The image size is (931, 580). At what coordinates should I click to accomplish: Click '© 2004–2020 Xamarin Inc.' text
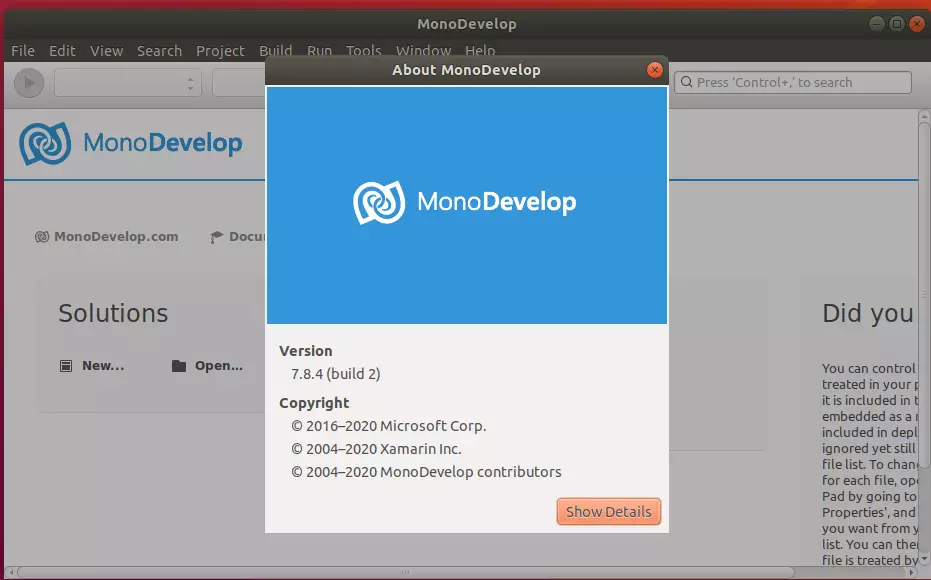(x=376, y=449)
